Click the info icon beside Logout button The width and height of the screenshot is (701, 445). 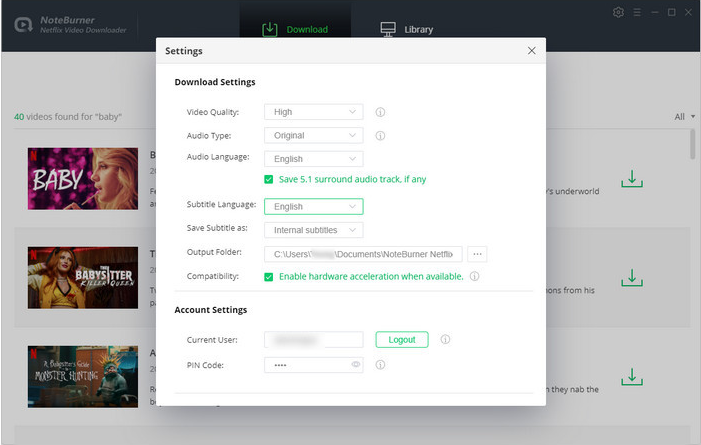445,340
